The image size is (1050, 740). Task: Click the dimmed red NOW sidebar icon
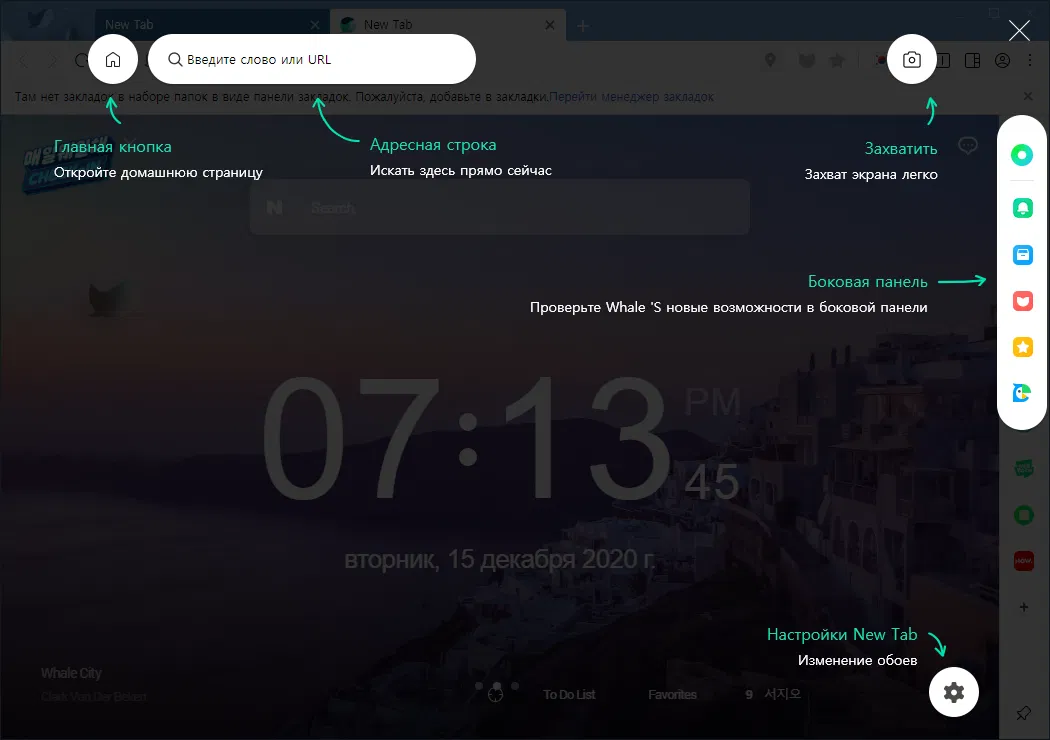click(x=1023, y=561)
